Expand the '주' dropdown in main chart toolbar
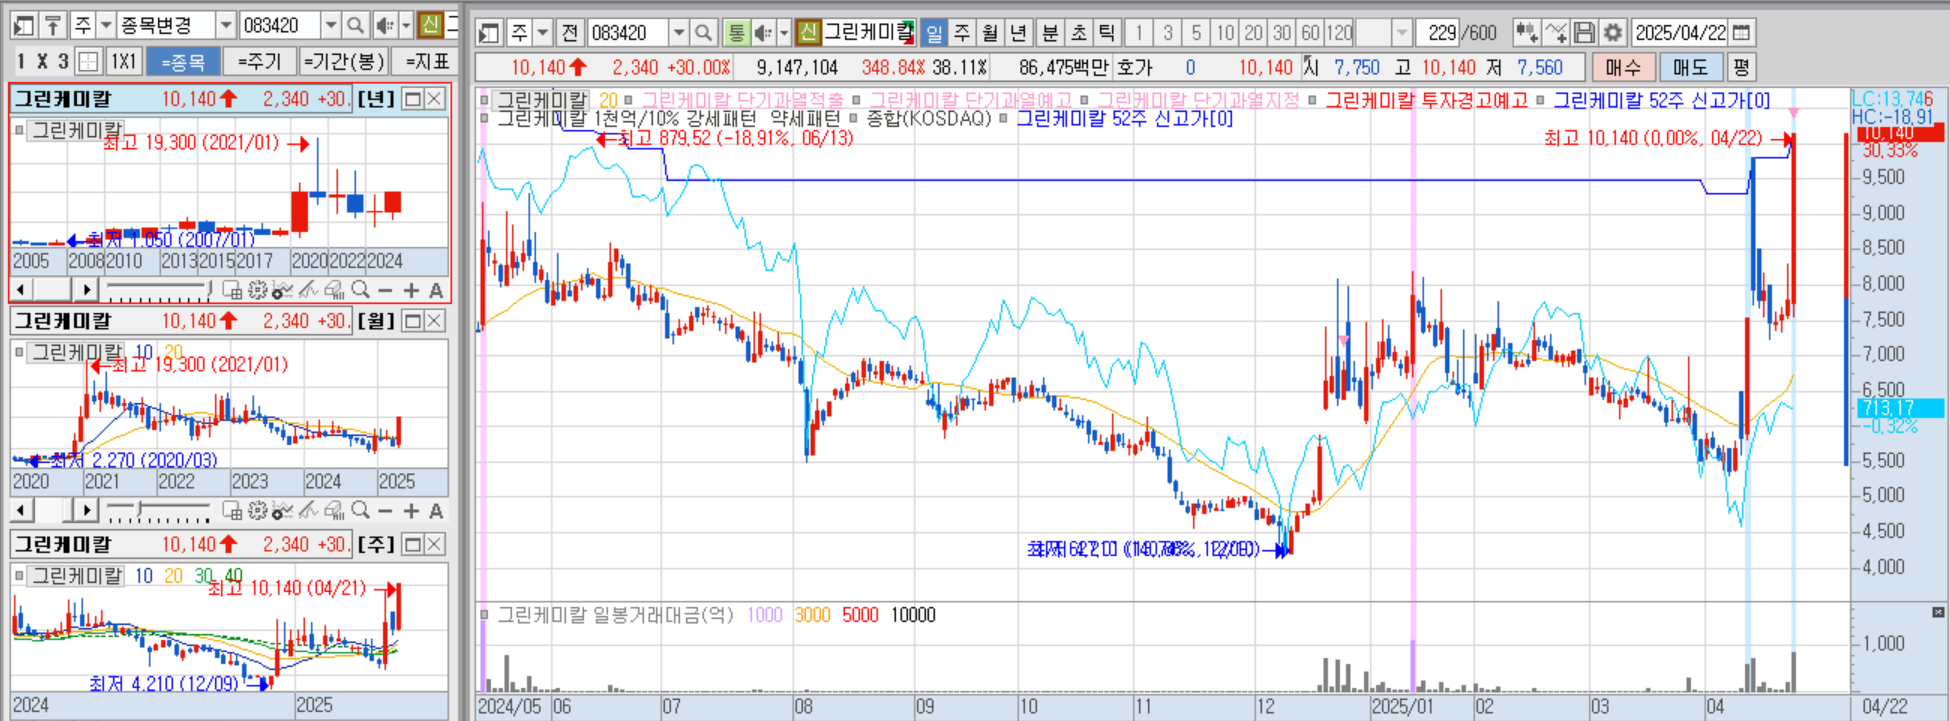 [x=543, y=33]
